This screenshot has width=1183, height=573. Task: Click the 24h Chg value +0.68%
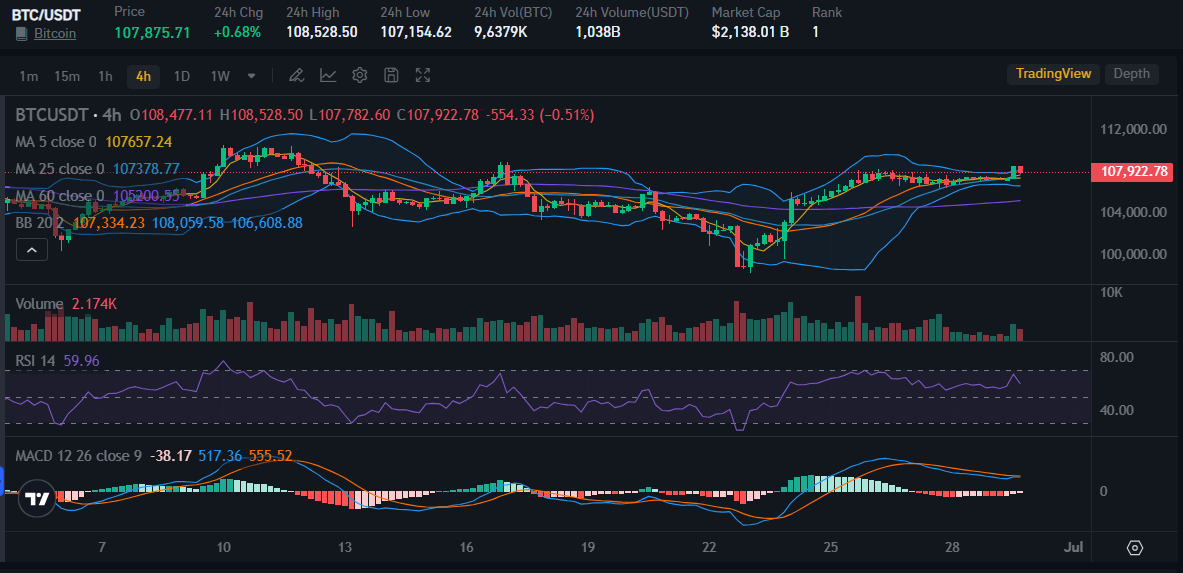[x=238, y=32]
